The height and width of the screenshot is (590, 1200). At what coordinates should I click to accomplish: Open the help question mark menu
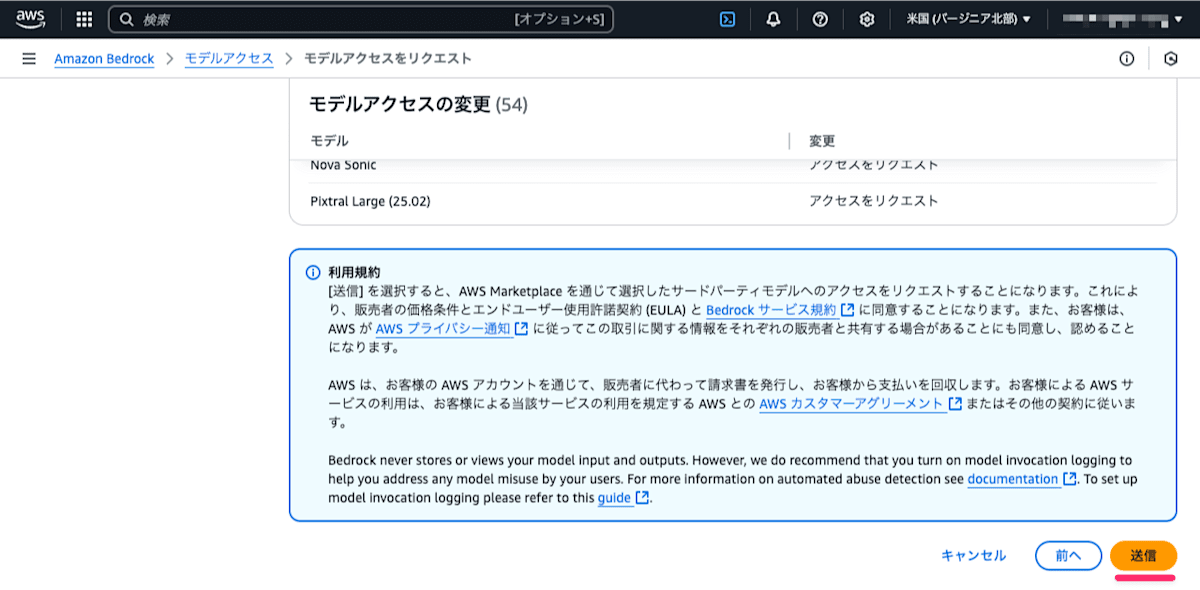pyautogui.click(x=820, y=19)
